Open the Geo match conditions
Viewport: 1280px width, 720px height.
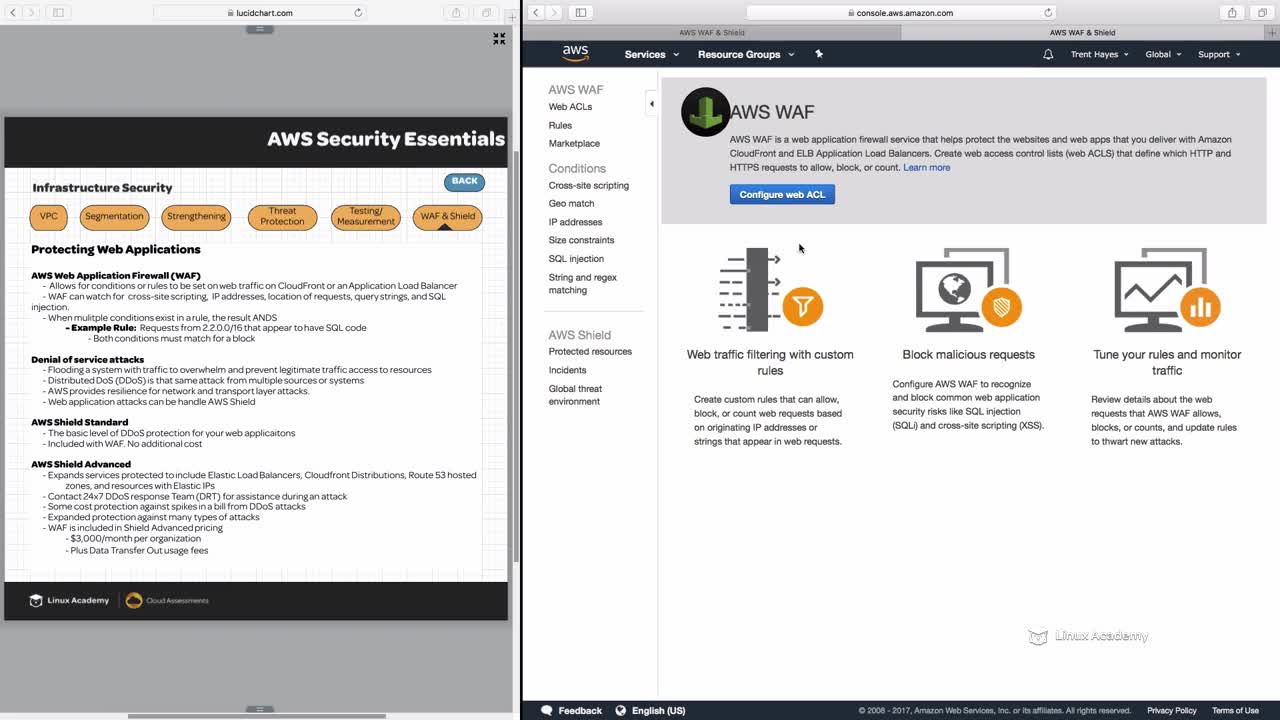tap(571, 203)
